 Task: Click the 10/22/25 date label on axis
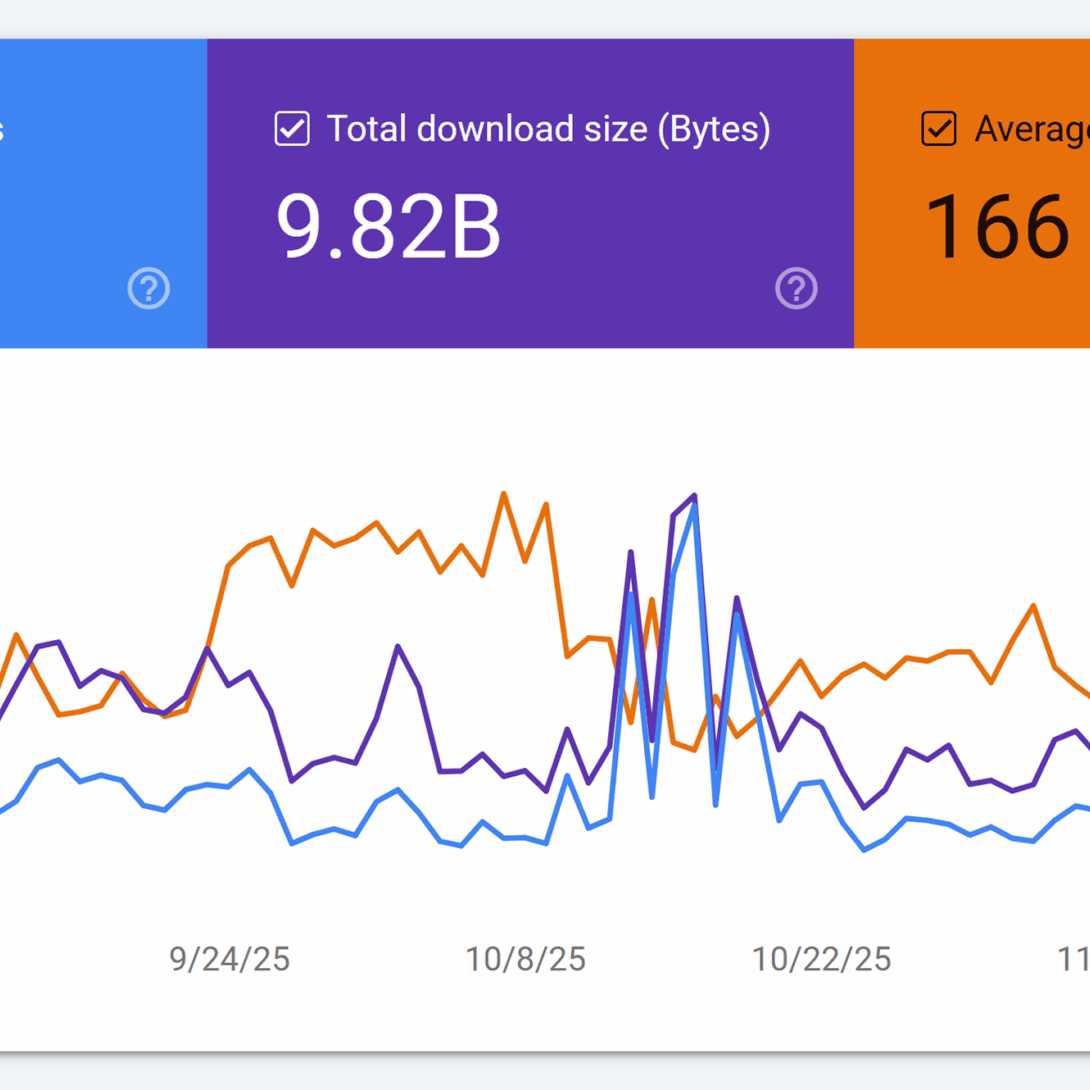click(x=822, y=959)
